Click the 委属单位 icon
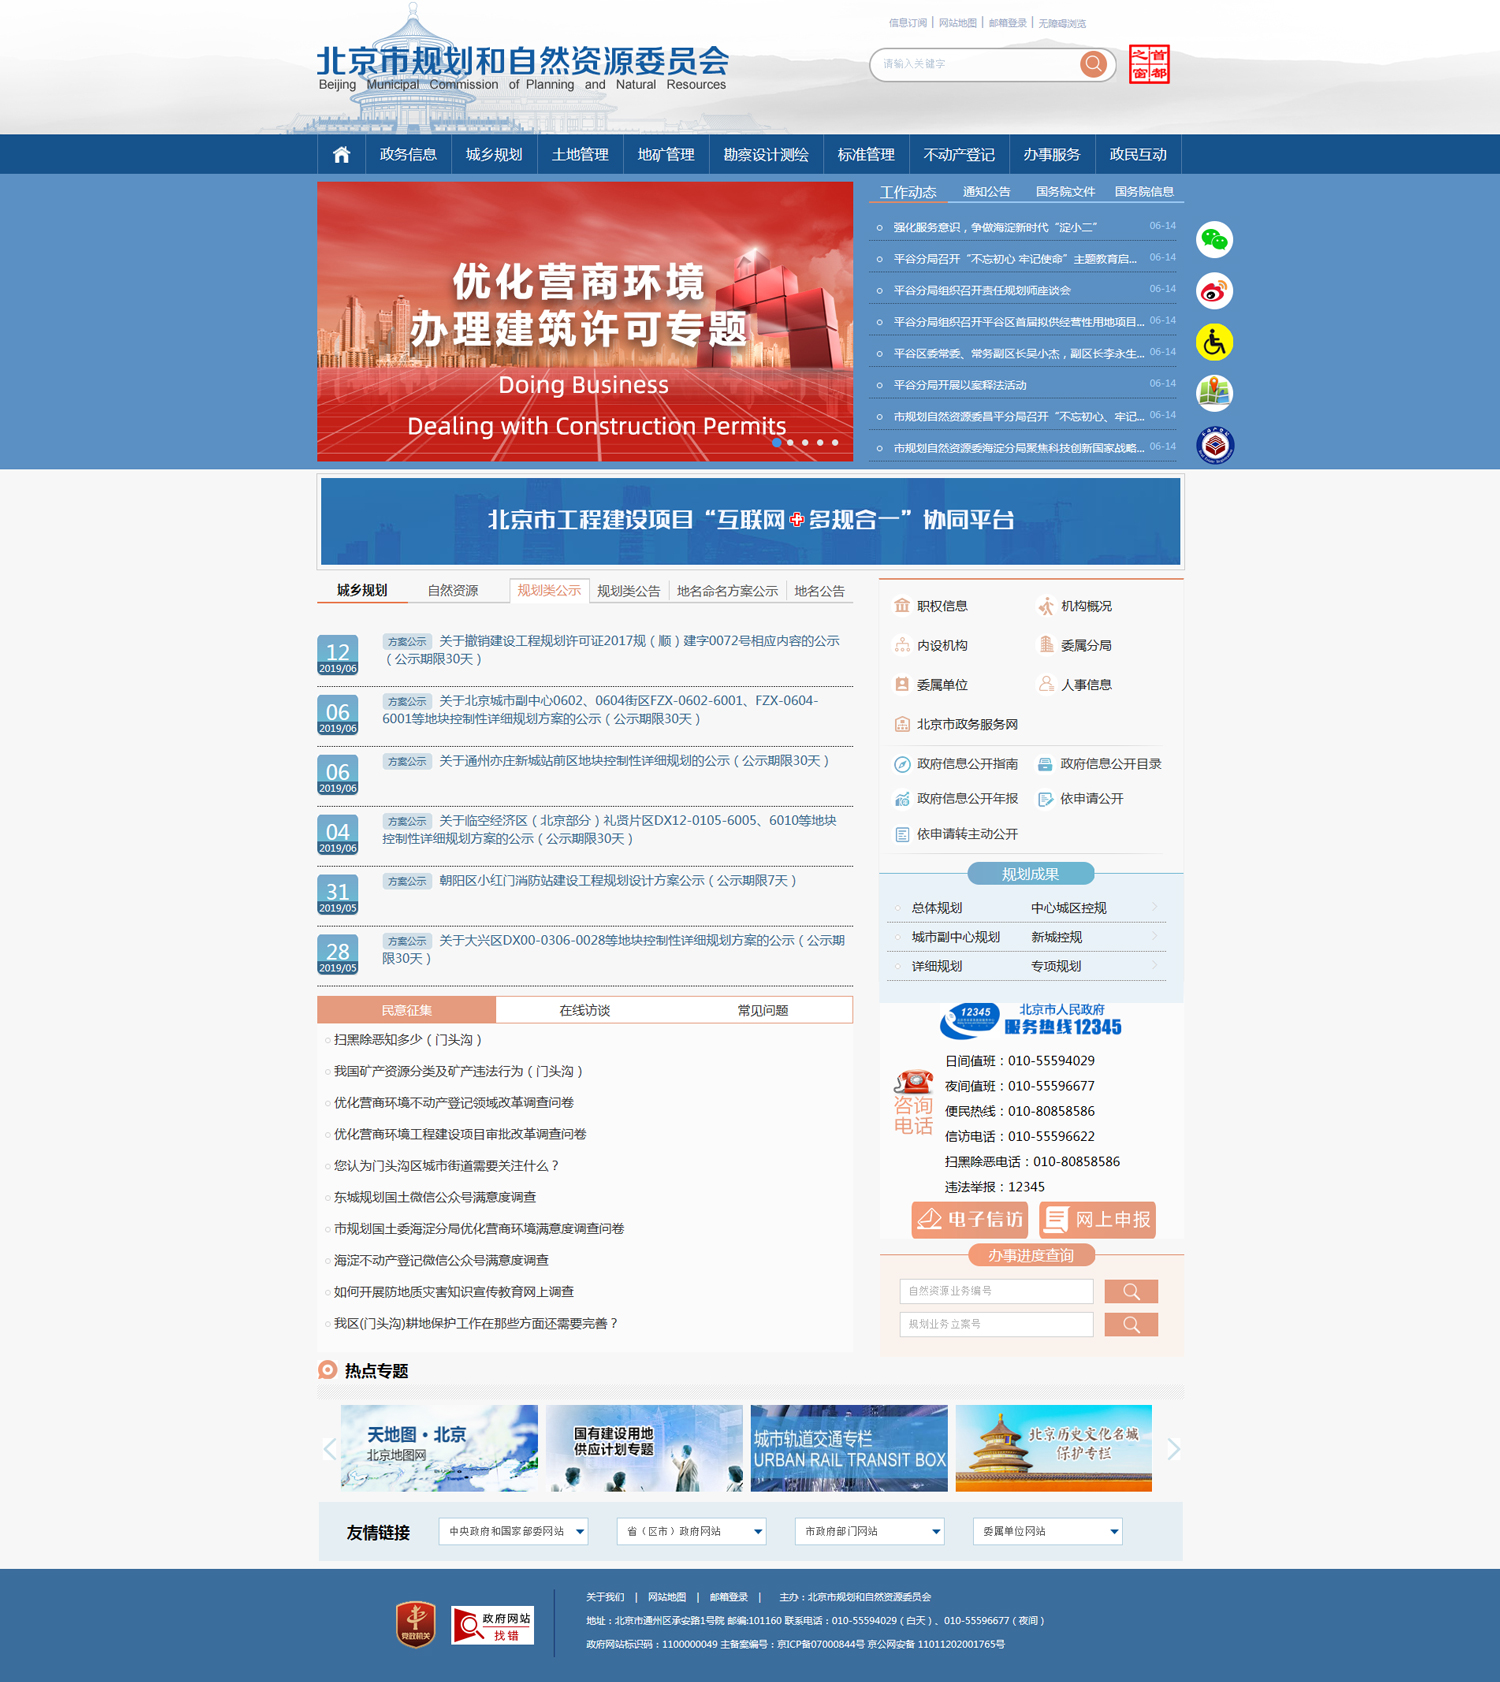Screen dimensions: 1500x1682 (902, 685)
